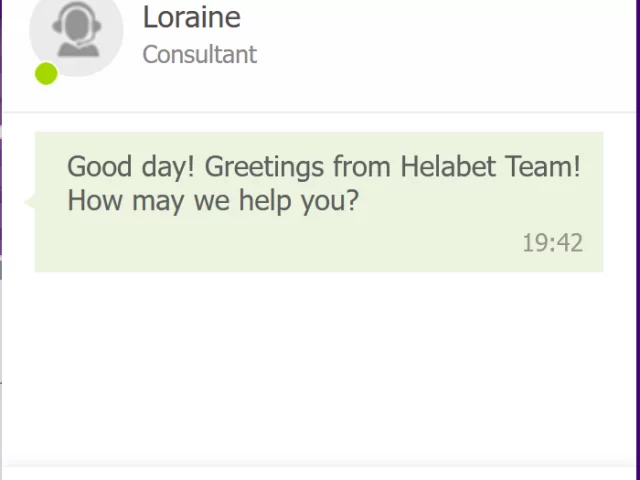Click the text "How may we help you?"
Image resolution: width=640 pixels, height=480 pixels.
click(213, 200)
